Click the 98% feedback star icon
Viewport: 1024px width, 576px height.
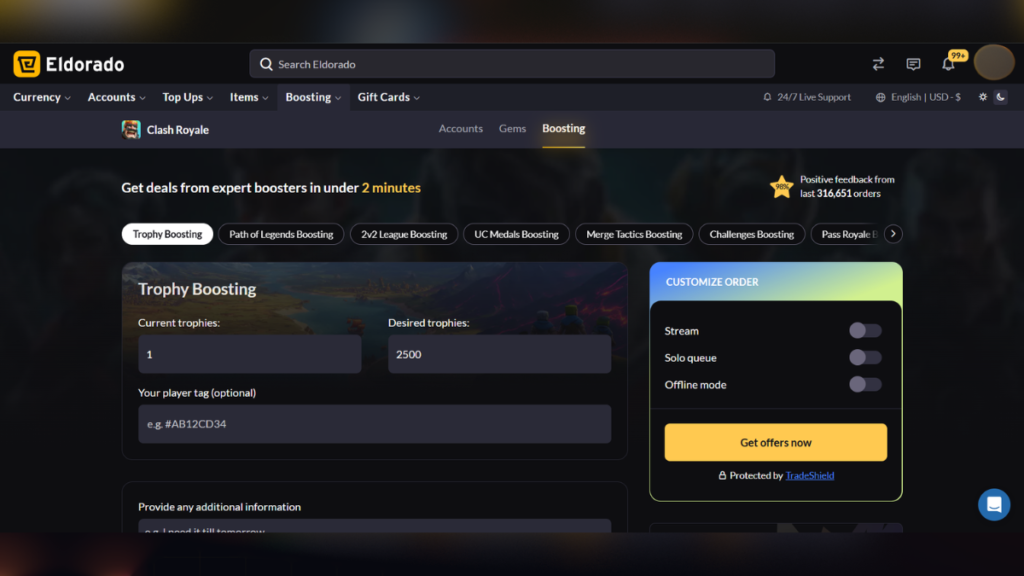(x=781, y=187)
